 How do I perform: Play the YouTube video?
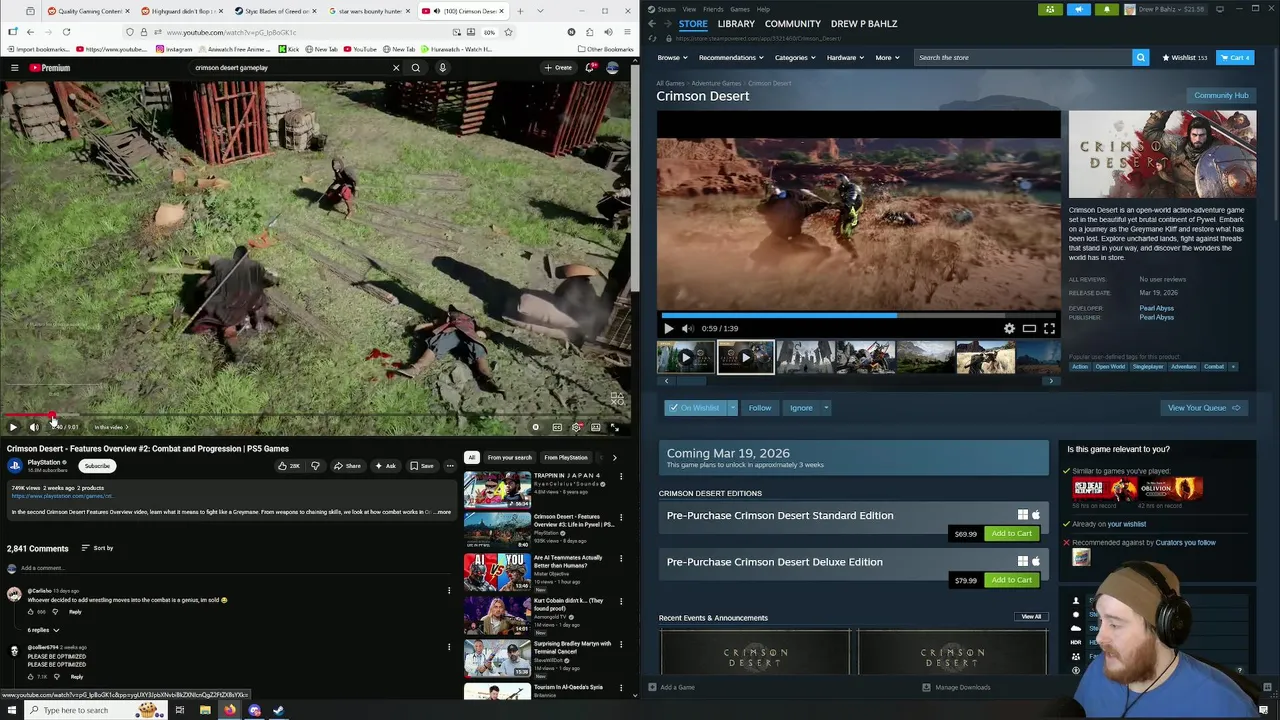(x=13, y=428)
